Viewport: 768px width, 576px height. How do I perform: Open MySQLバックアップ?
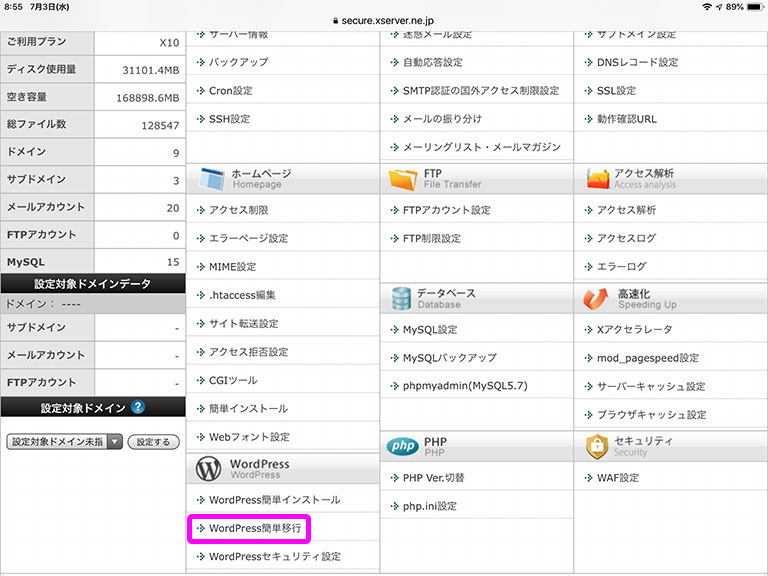coord(450,358)
